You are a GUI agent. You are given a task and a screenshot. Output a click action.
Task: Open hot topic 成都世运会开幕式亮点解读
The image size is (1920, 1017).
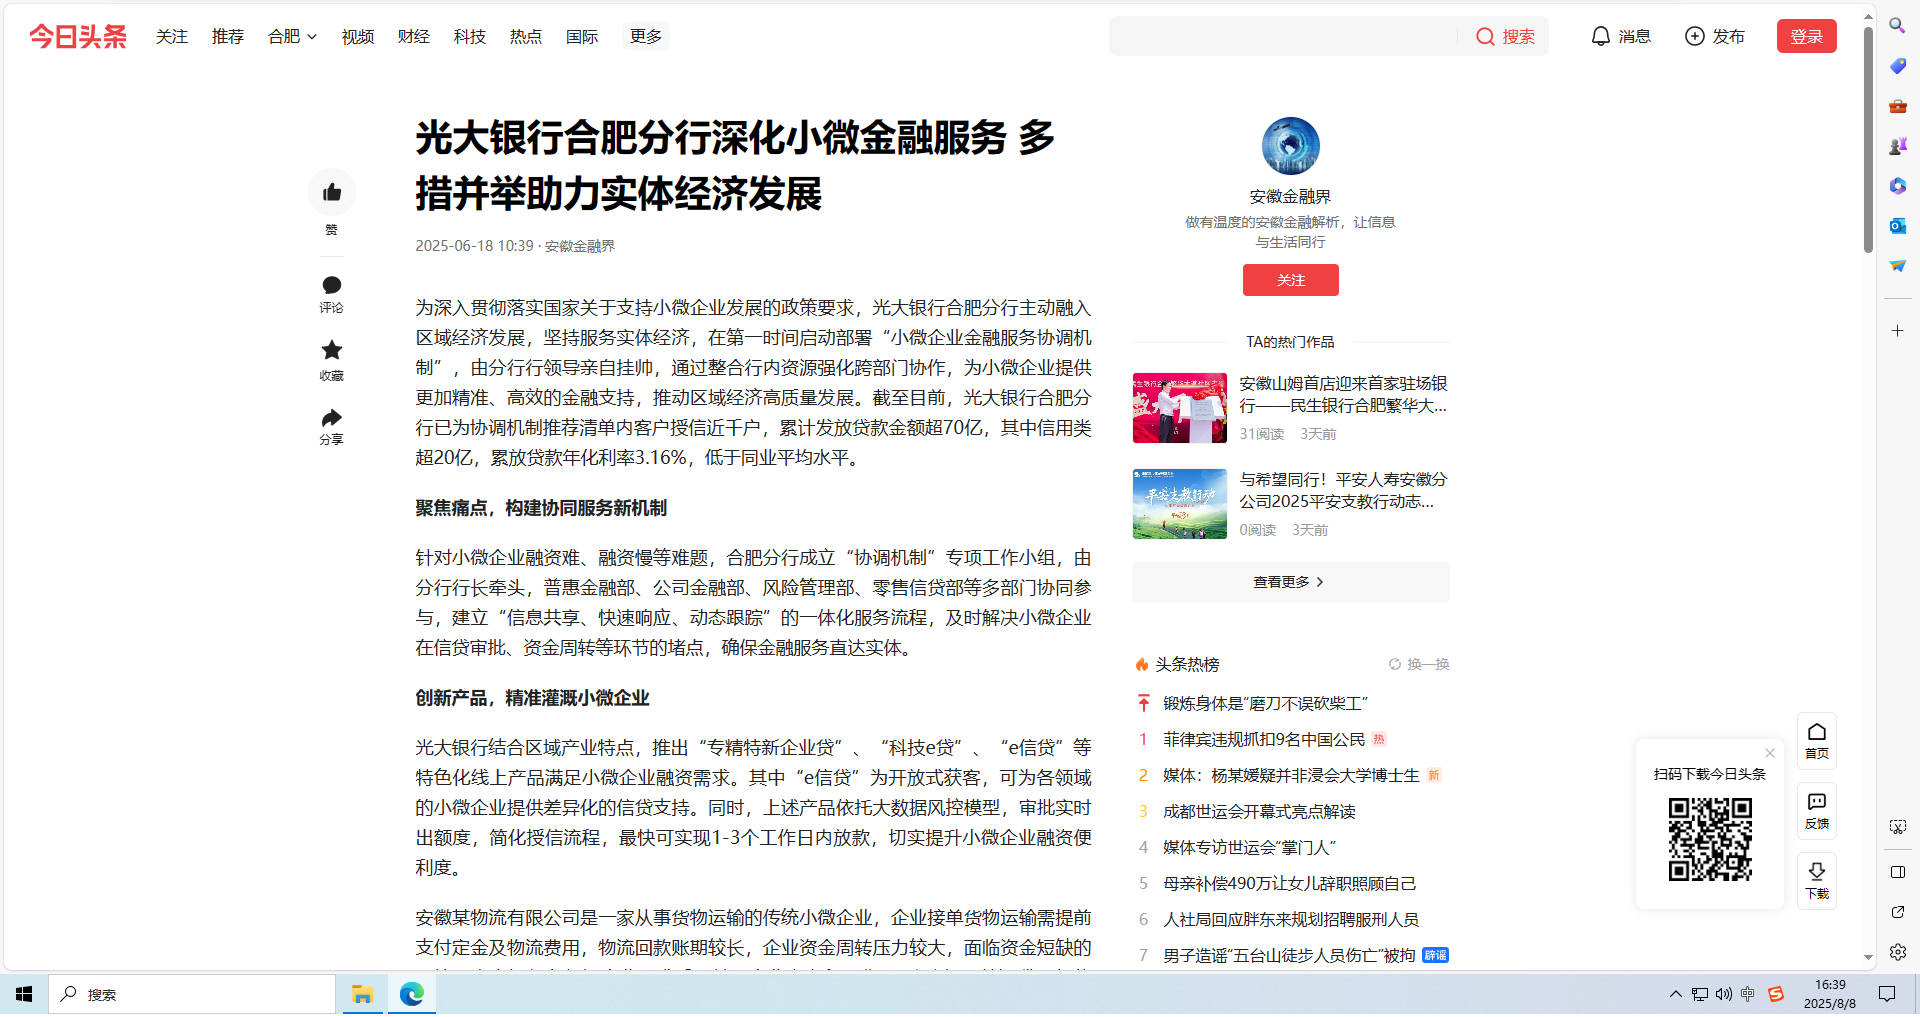(1259, 811)
